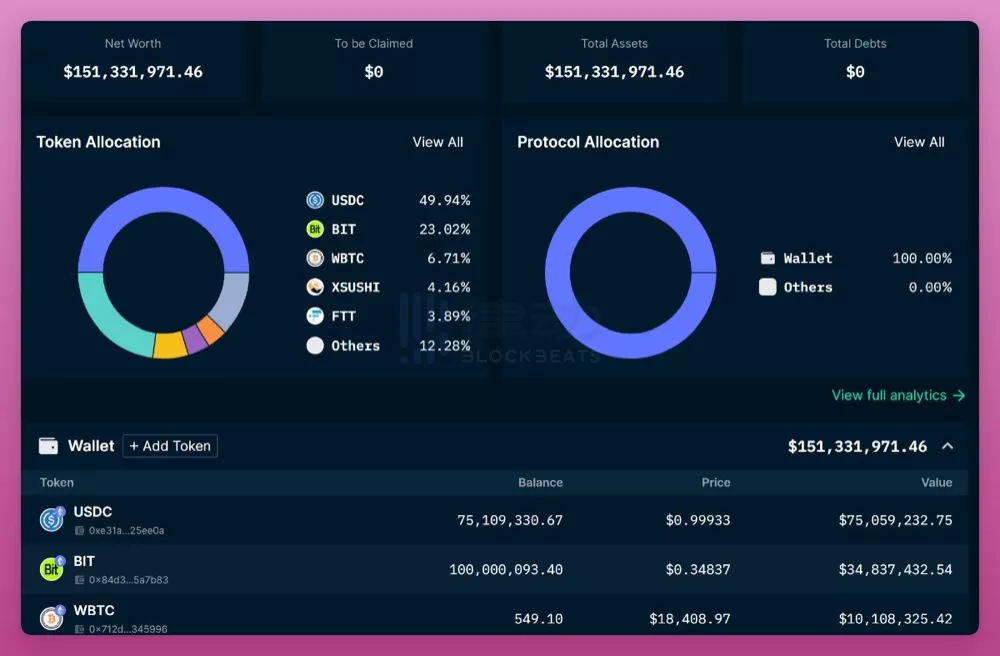Sort by the Price column header
The width and height of the screenshot is (1000, 656).
coord(716,483)
